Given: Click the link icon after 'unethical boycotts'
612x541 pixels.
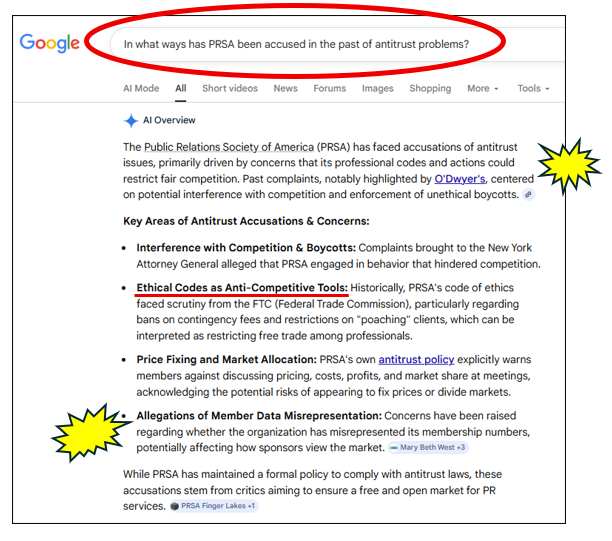Looking at the screenshot, I should click(527, 194).
